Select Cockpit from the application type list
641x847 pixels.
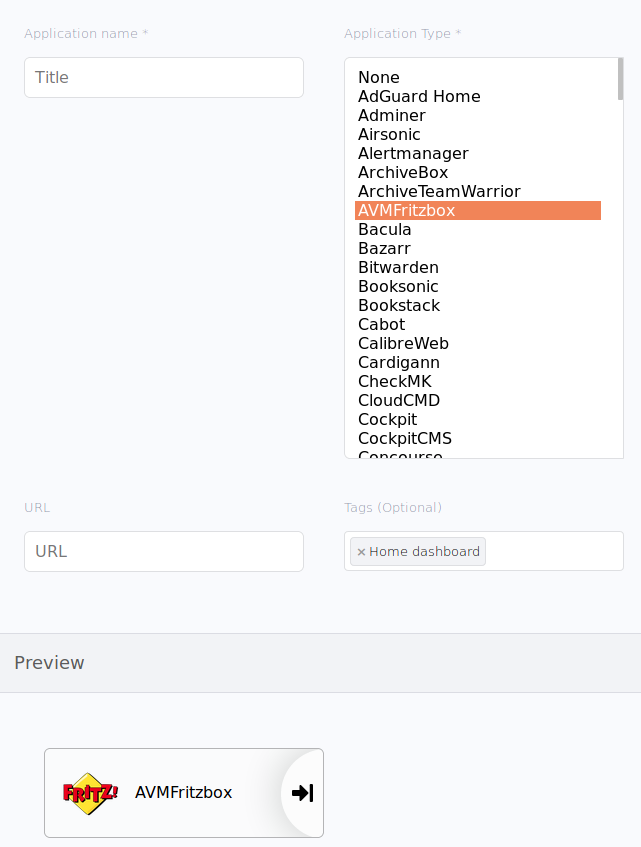point(388,419)
